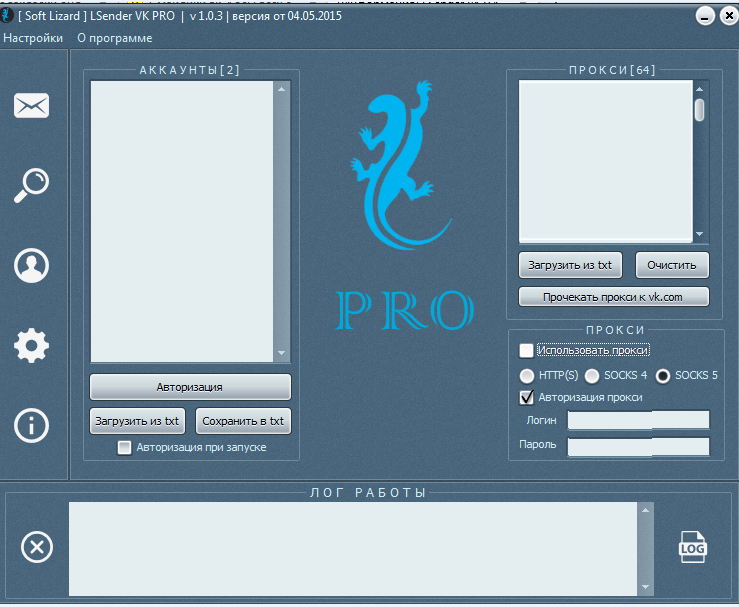Viewport: 739px width, 607px height.
Task: Click the work log scroll up arrow
Action: [x=645, y=510]
